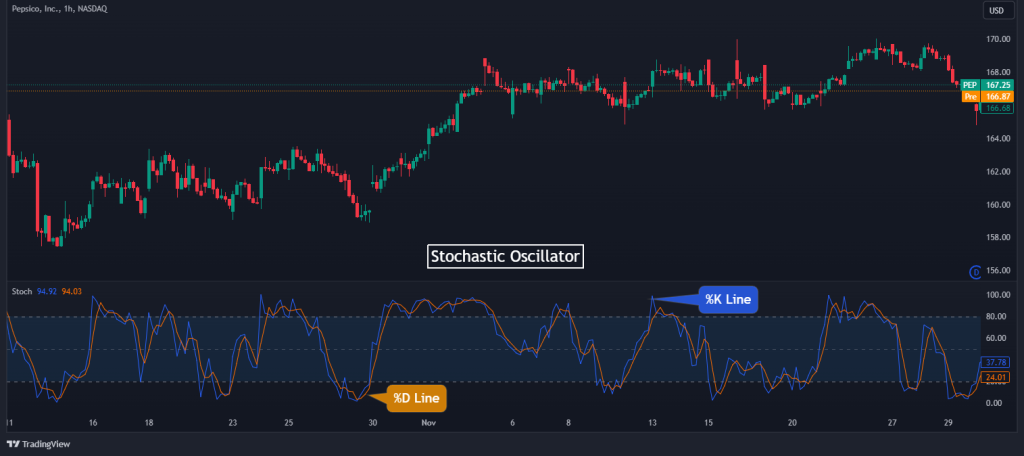Click the PEP 167.25 price label
The width and height of the screenshot is (1024, 456).
pyautogui.click(x=987, y=85)
